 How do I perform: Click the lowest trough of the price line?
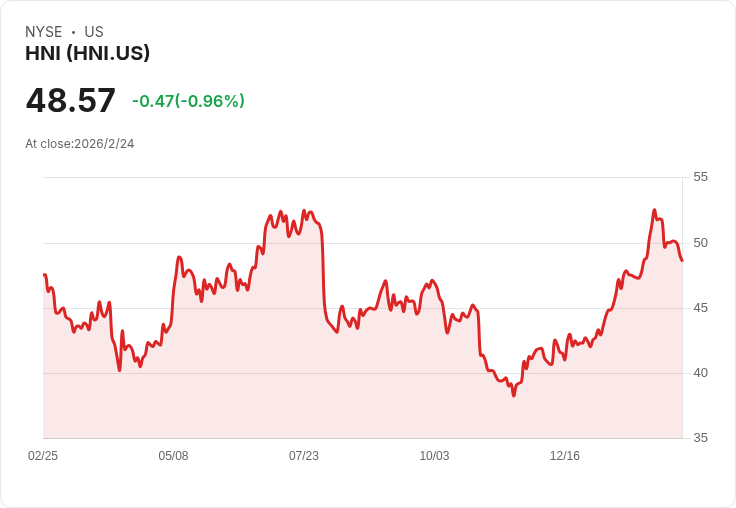coord(514,395)
